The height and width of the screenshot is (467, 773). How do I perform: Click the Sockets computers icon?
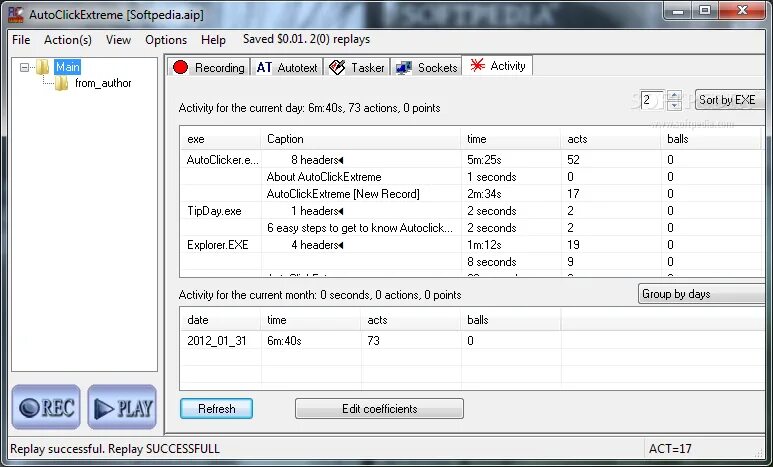404,68
